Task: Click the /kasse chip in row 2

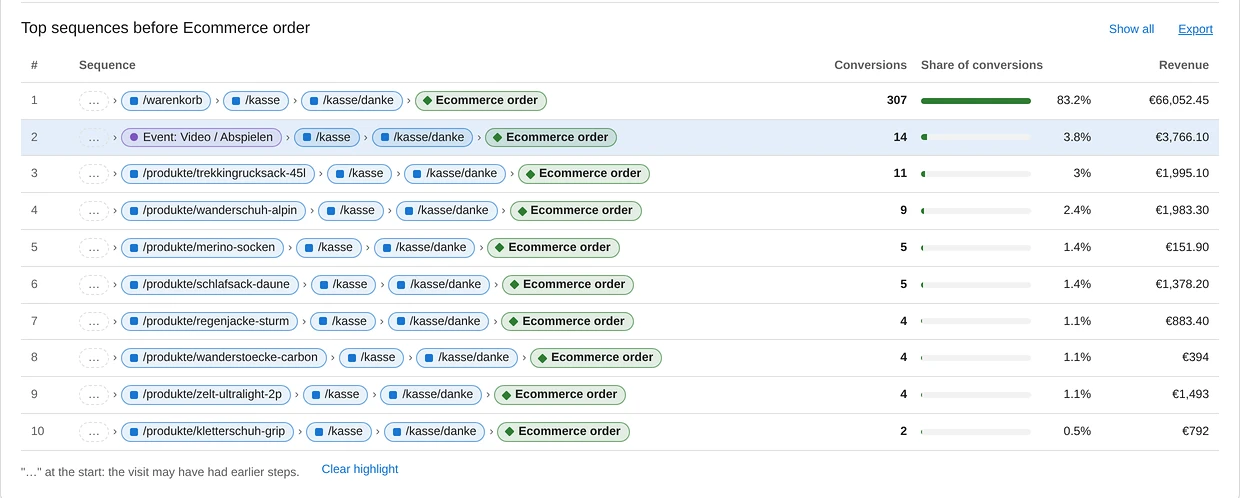Action: pyautogui.click(x=327, y=137)
